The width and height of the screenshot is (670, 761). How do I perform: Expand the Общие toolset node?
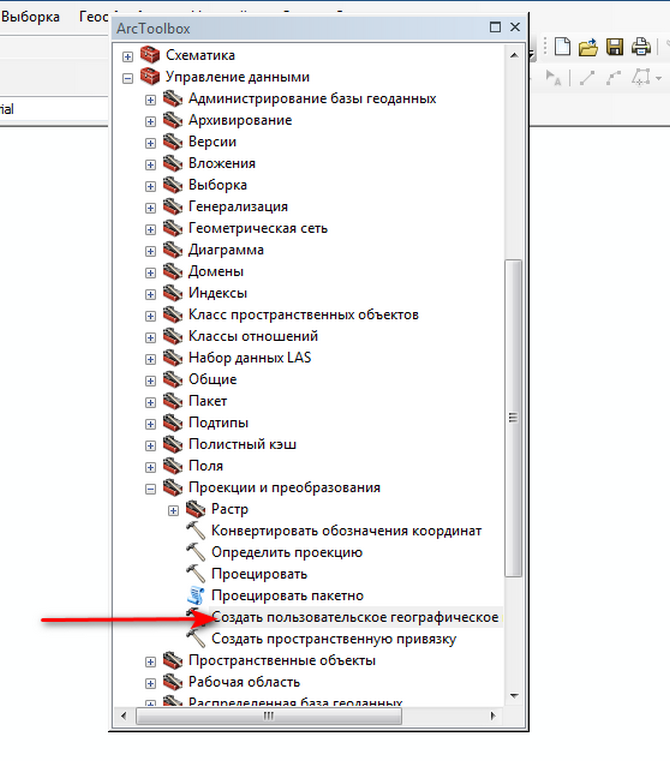click(x=151, y=381)
